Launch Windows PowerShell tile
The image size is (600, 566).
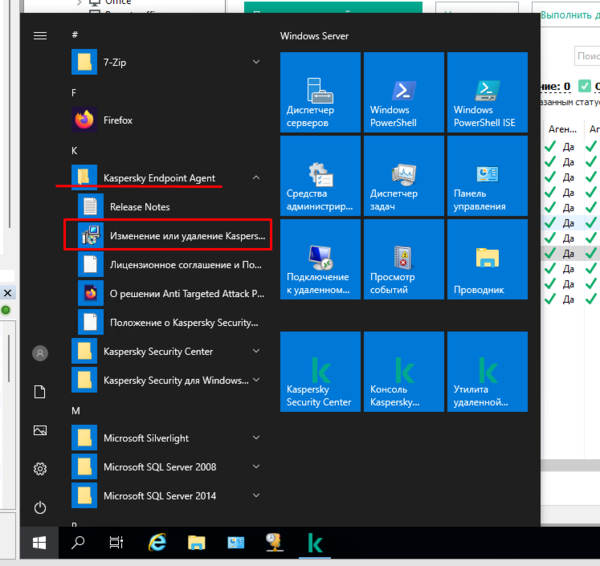pyautogui.click(x=401, y=92)
